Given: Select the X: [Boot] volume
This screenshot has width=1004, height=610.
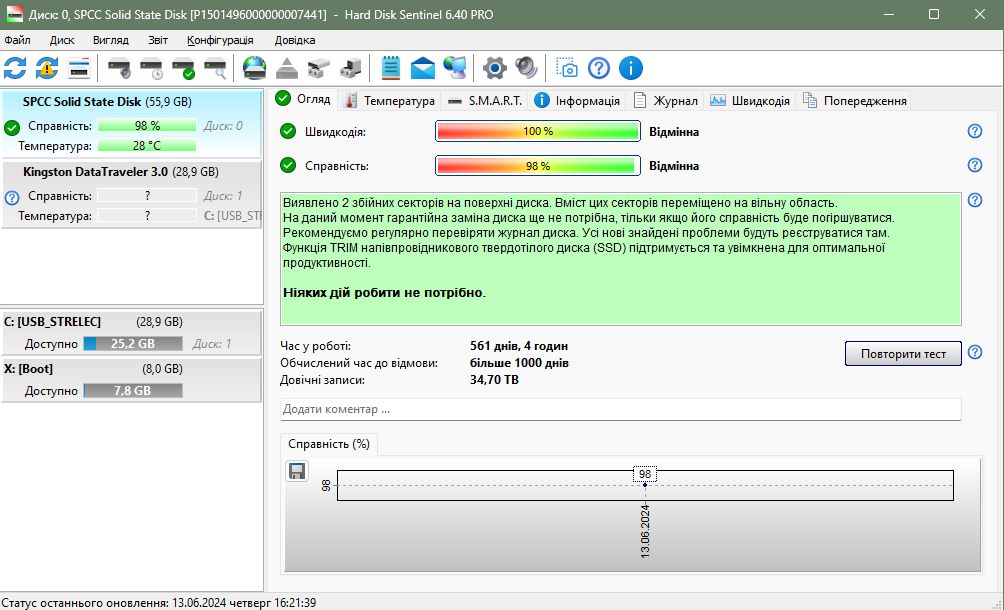Looking at the screenshot, I should tap(131, 380).
